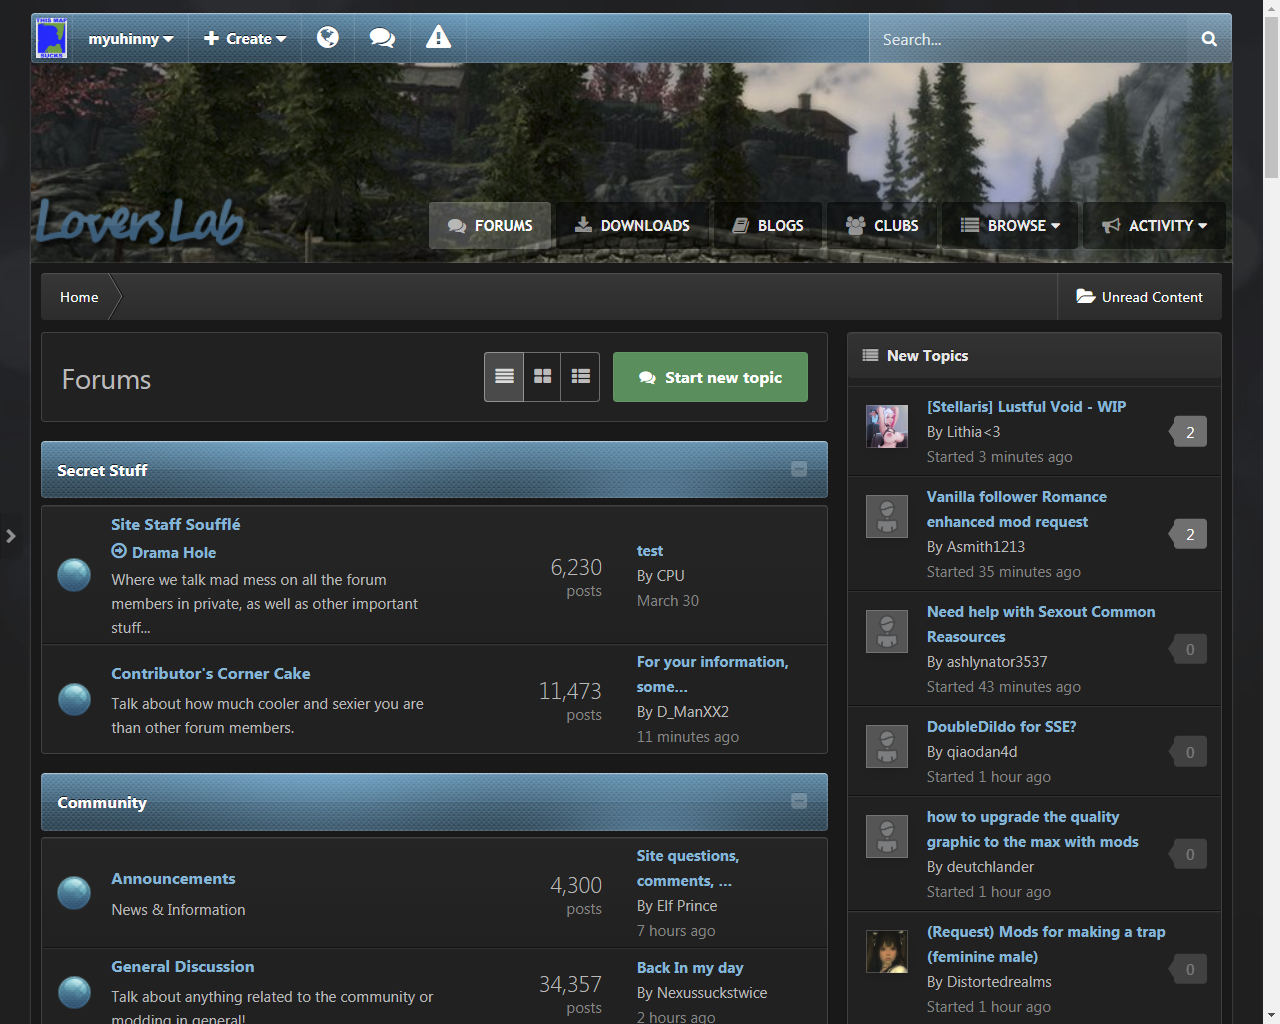
Task: Click reply count badge on Request Mods trap topic
Action: pos(1188,969)
